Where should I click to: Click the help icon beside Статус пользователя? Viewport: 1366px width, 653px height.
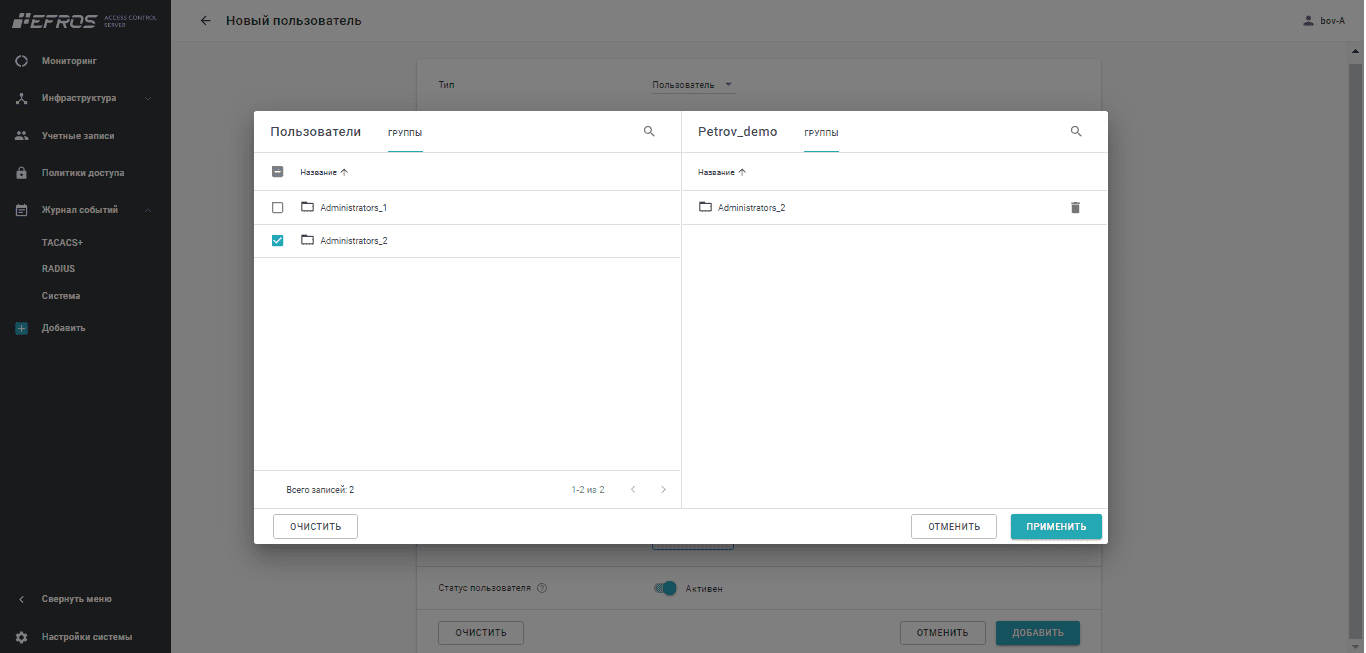click(x=542, y=588)
